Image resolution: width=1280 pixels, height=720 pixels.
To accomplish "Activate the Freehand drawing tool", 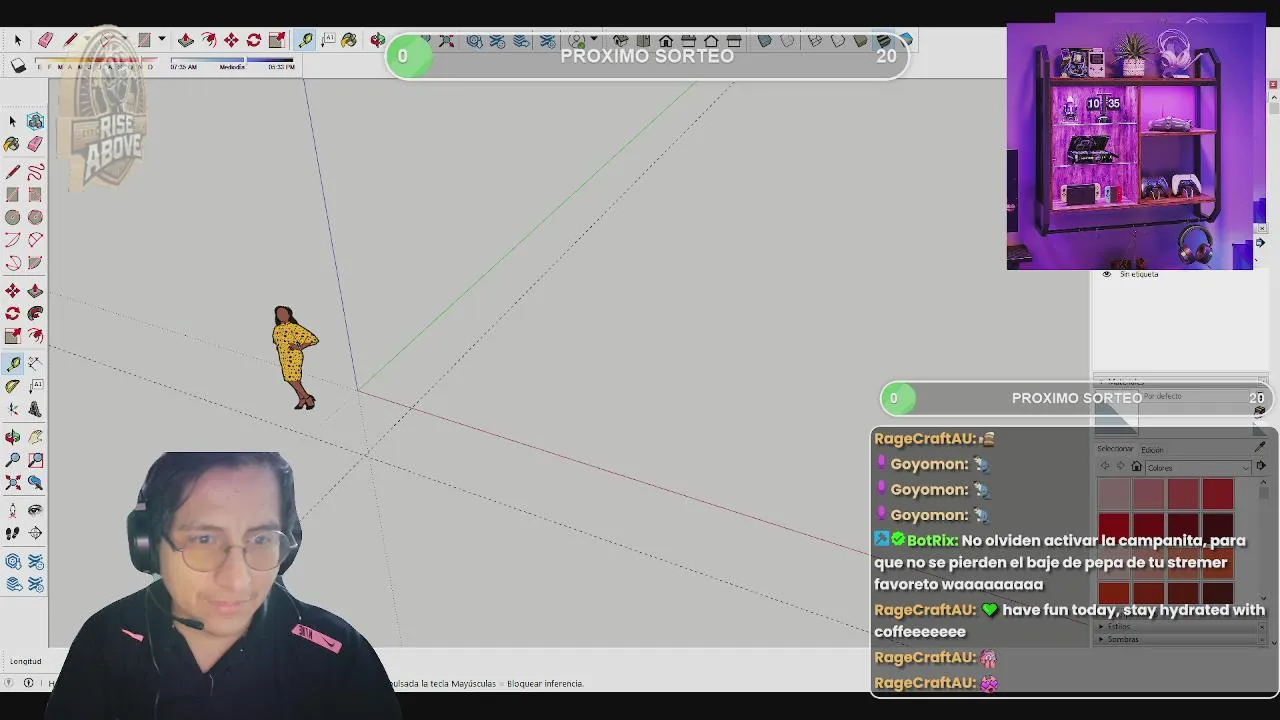I will (35, 172).
